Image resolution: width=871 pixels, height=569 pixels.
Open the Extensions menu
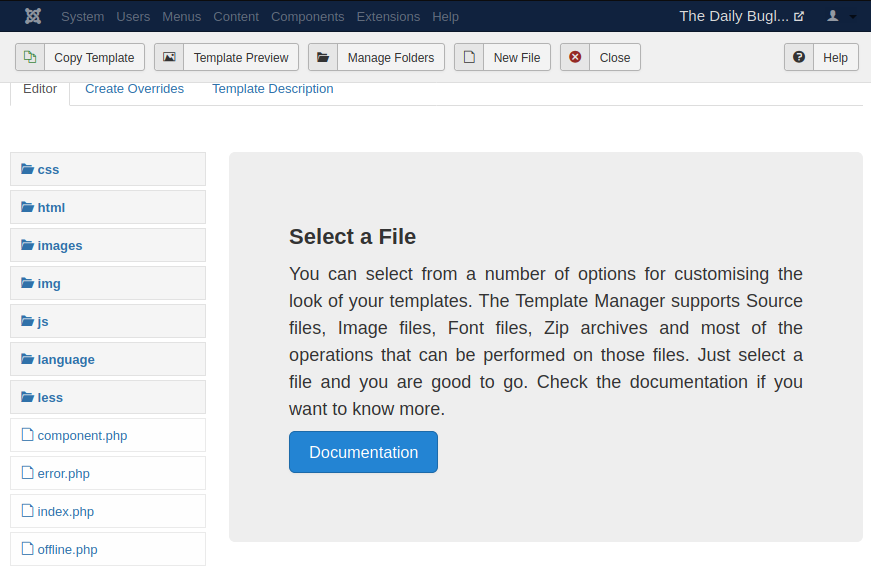(388, 17)
